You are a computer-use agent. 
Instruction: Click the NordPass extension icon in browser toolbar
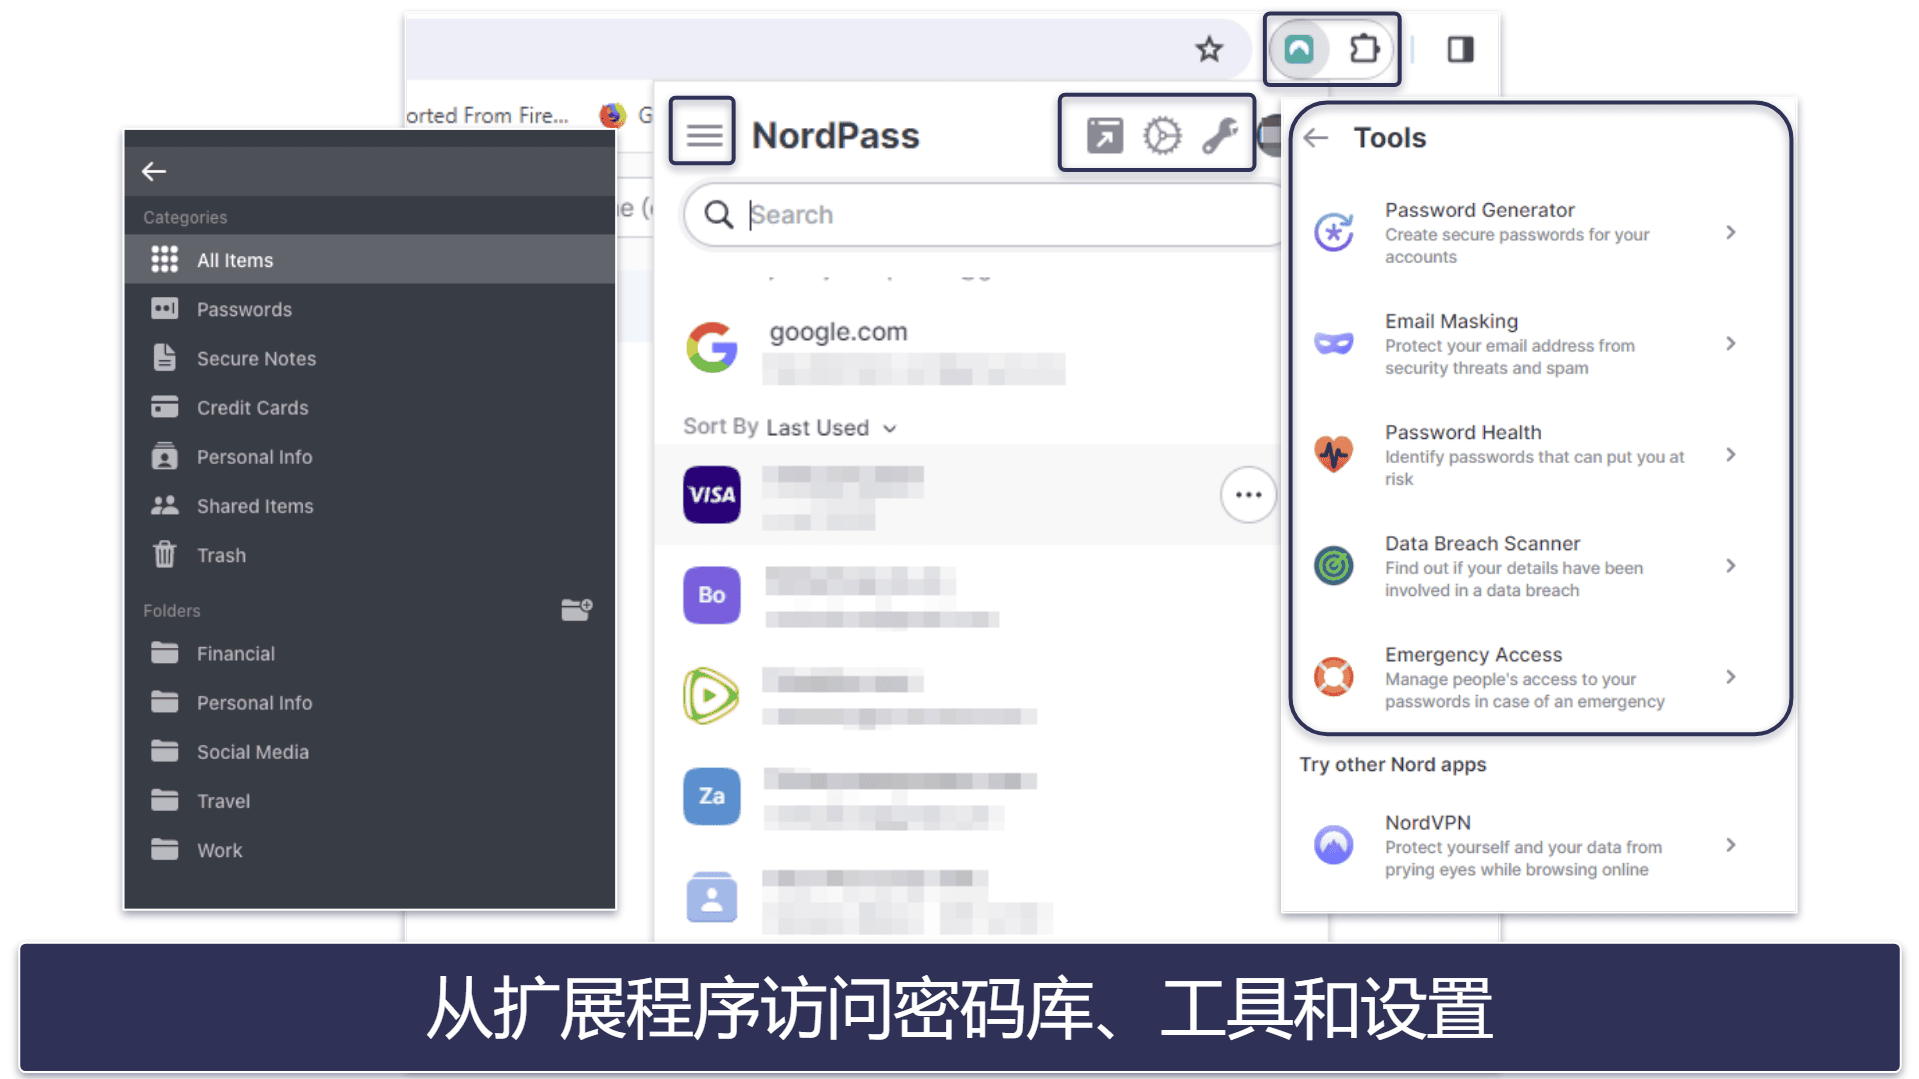pos(1298,49)
